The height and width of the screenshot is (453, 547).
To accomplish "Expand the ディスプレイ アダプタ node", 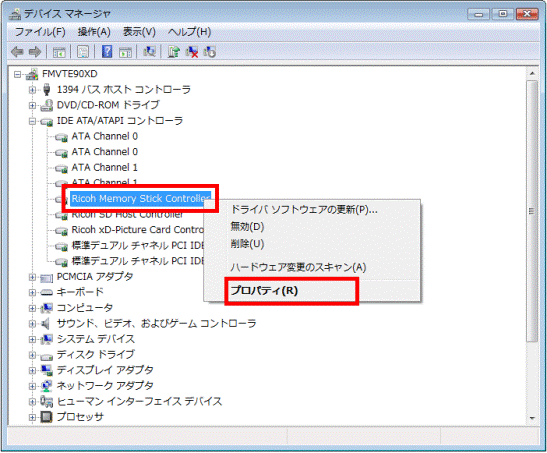I will (32, 370).
